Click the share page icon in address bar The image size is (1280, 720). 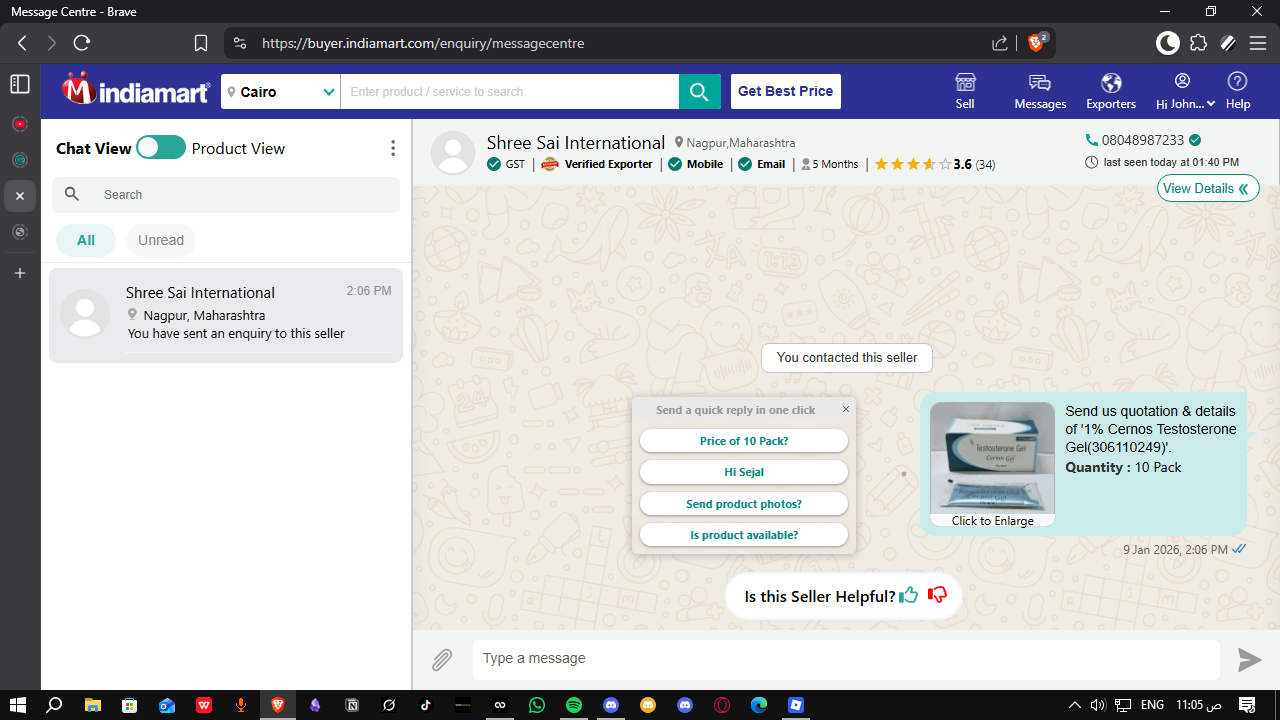click(x=1000, y=43)
